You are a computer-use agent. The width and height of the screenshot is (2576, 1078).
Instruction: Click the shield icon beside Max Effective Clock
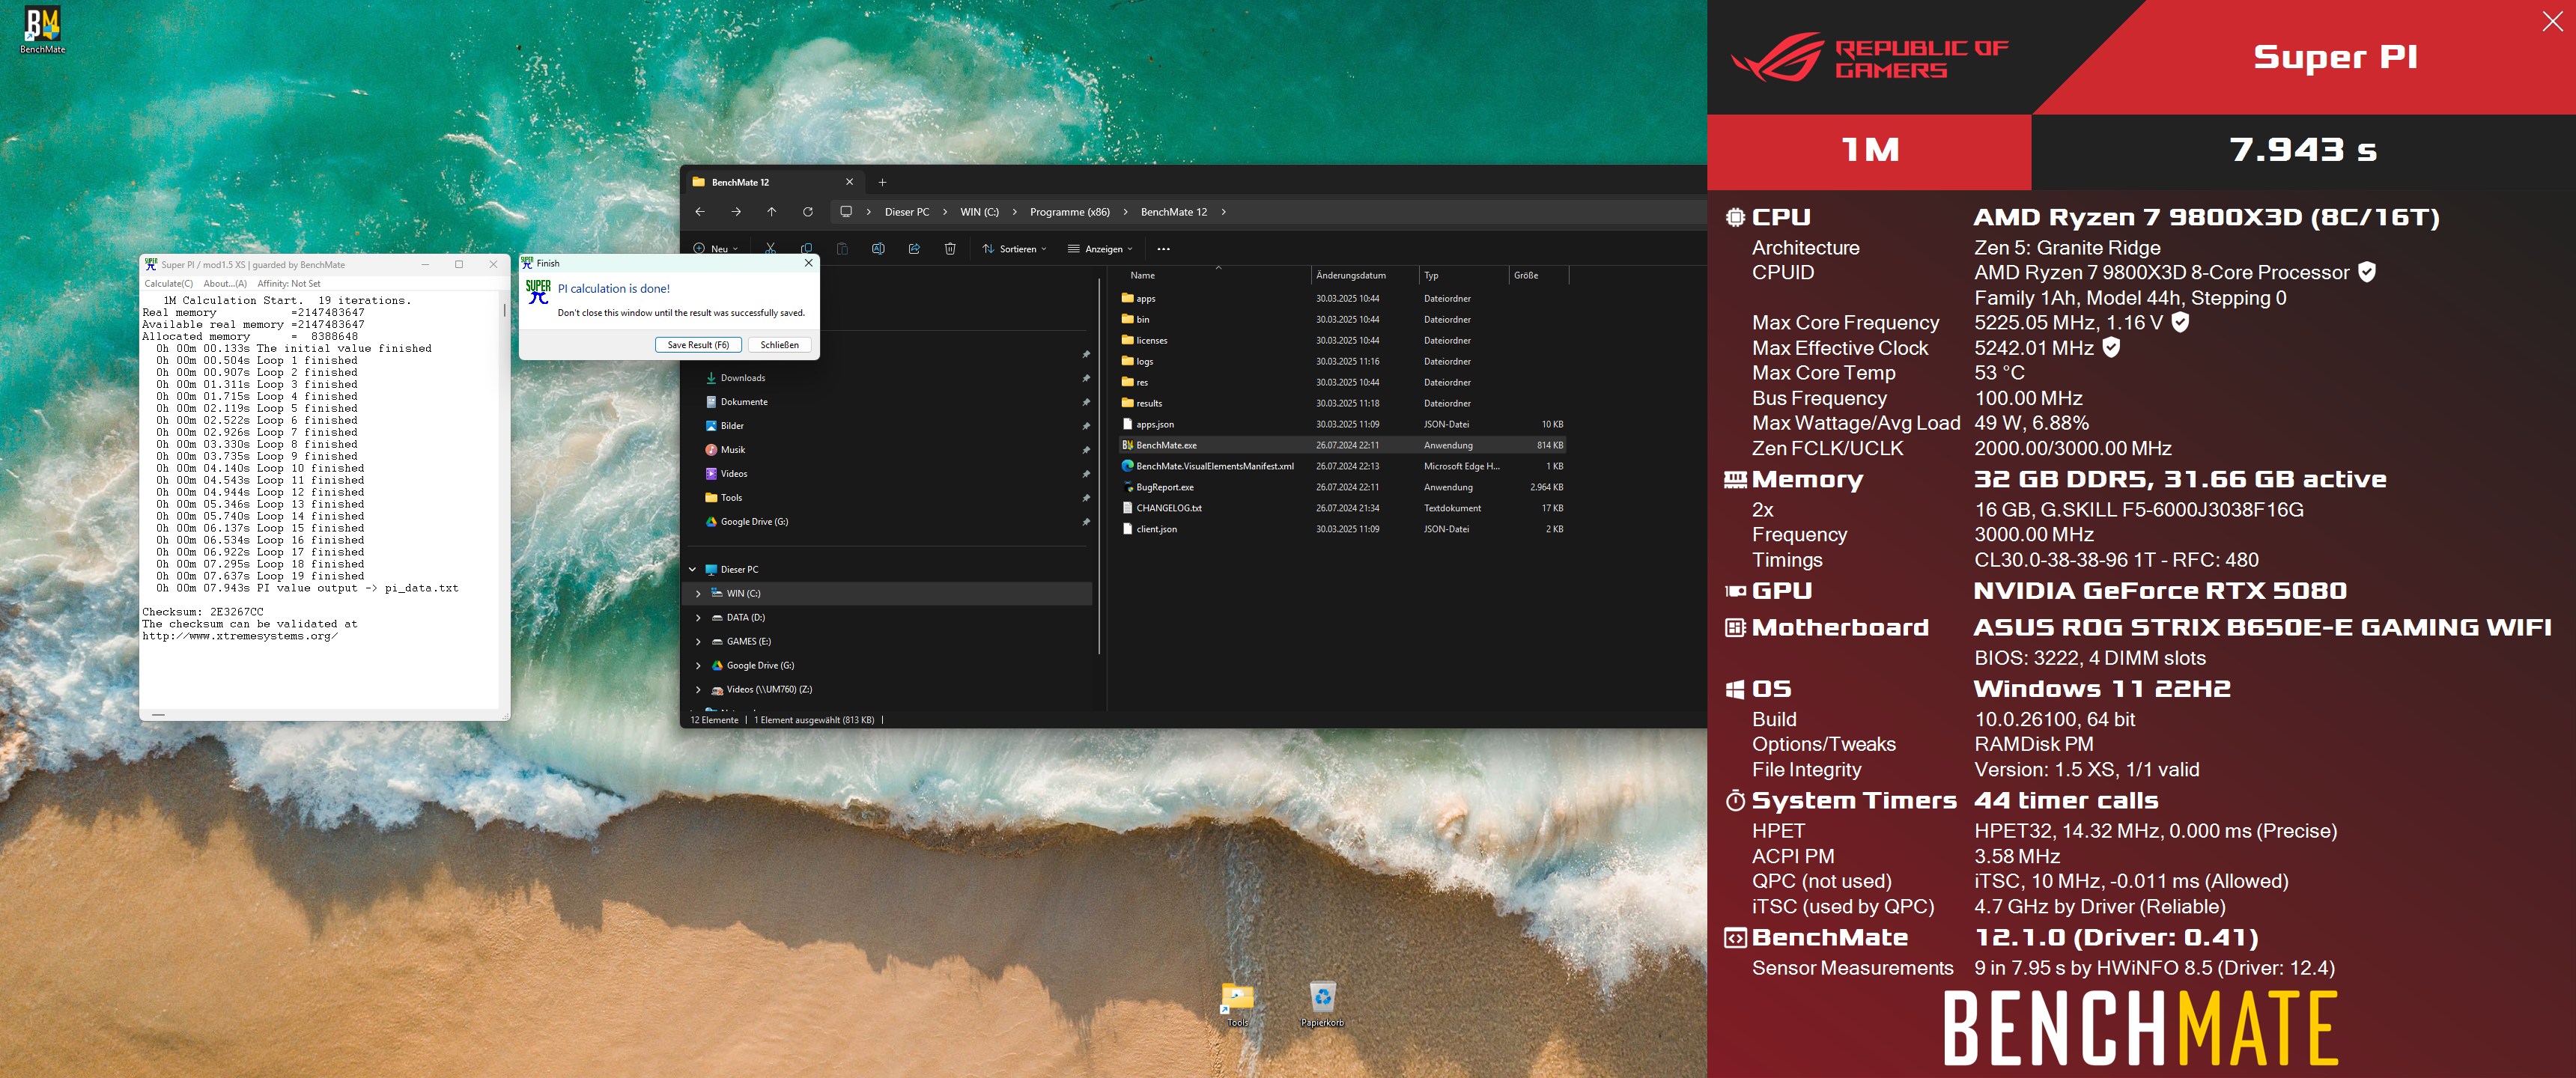[2111, 347]
